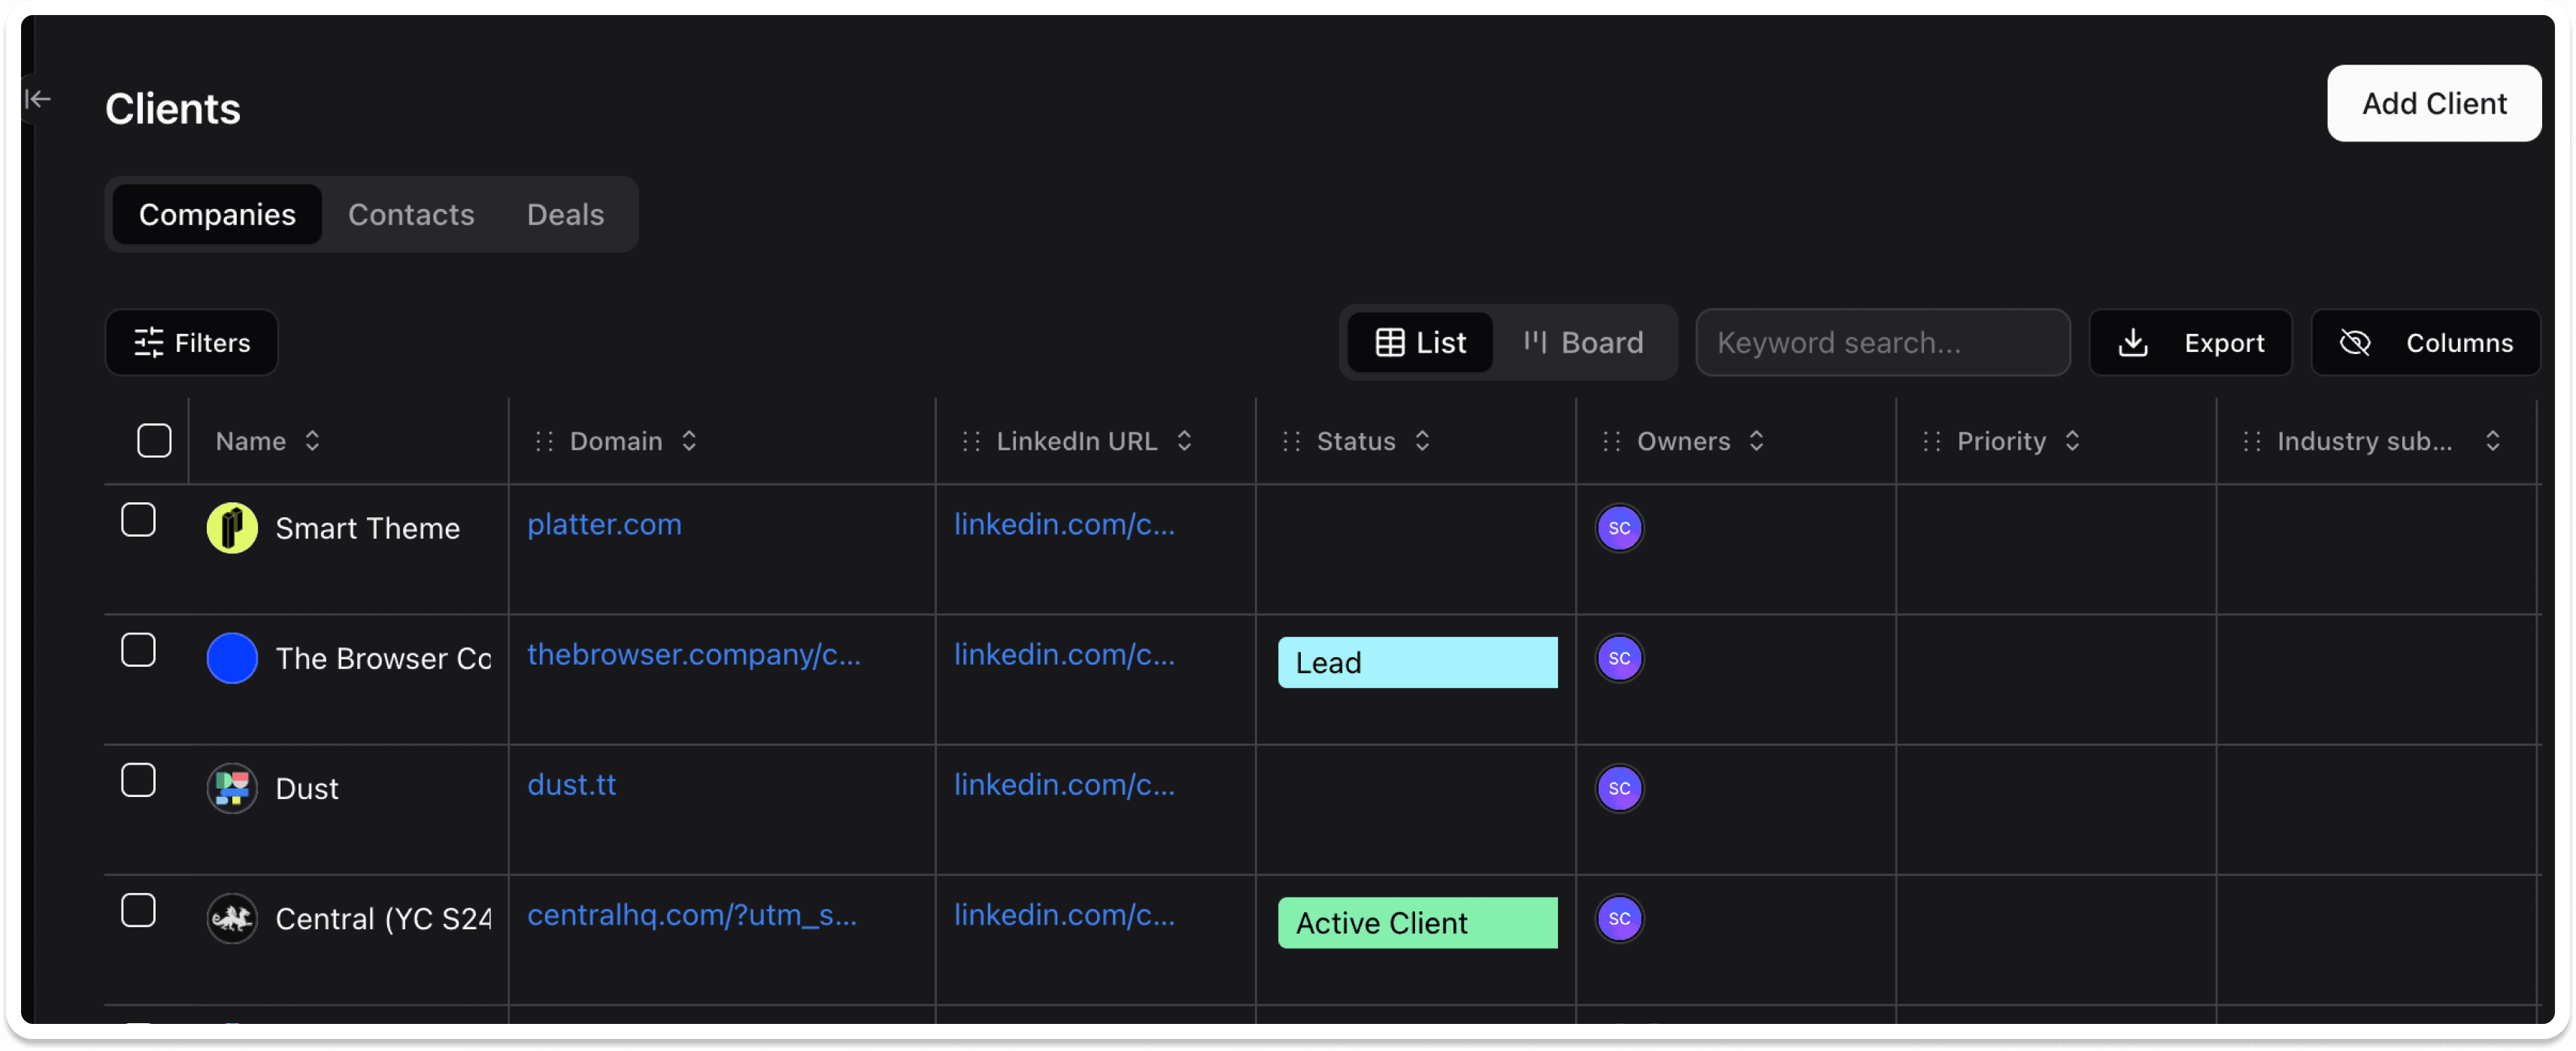
Task: Click the SC owner avatar for Smart Theme
Action: click(1620, 528)
